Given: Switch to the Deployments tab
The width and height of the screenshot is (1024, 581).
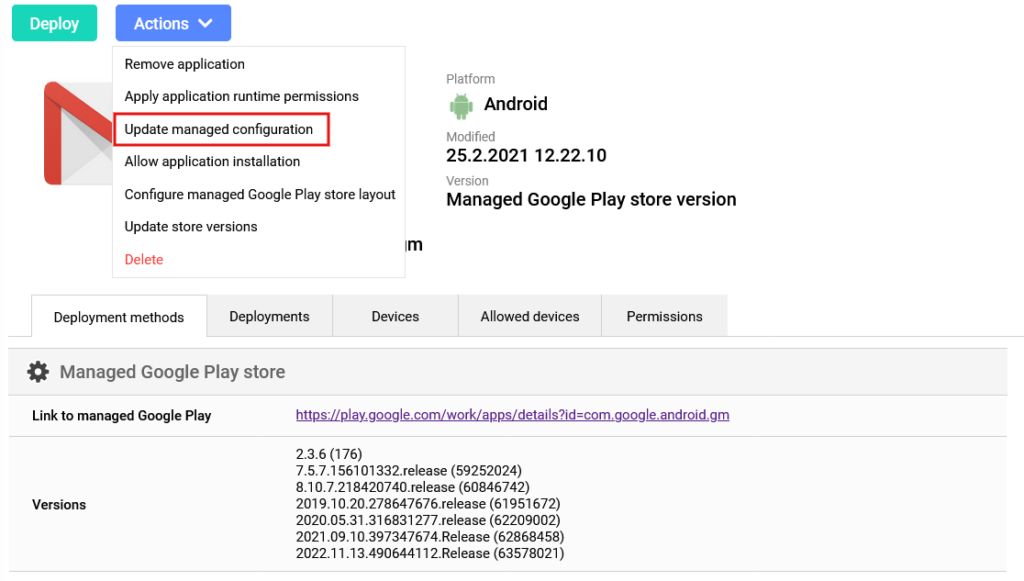Looking at the screenshot, I should pos(269,316).
